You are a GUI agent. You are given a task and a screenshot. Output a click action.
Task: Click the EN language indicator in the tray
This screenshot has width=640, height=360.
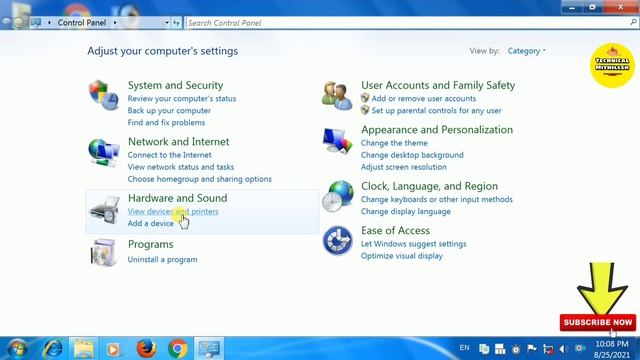464,348
